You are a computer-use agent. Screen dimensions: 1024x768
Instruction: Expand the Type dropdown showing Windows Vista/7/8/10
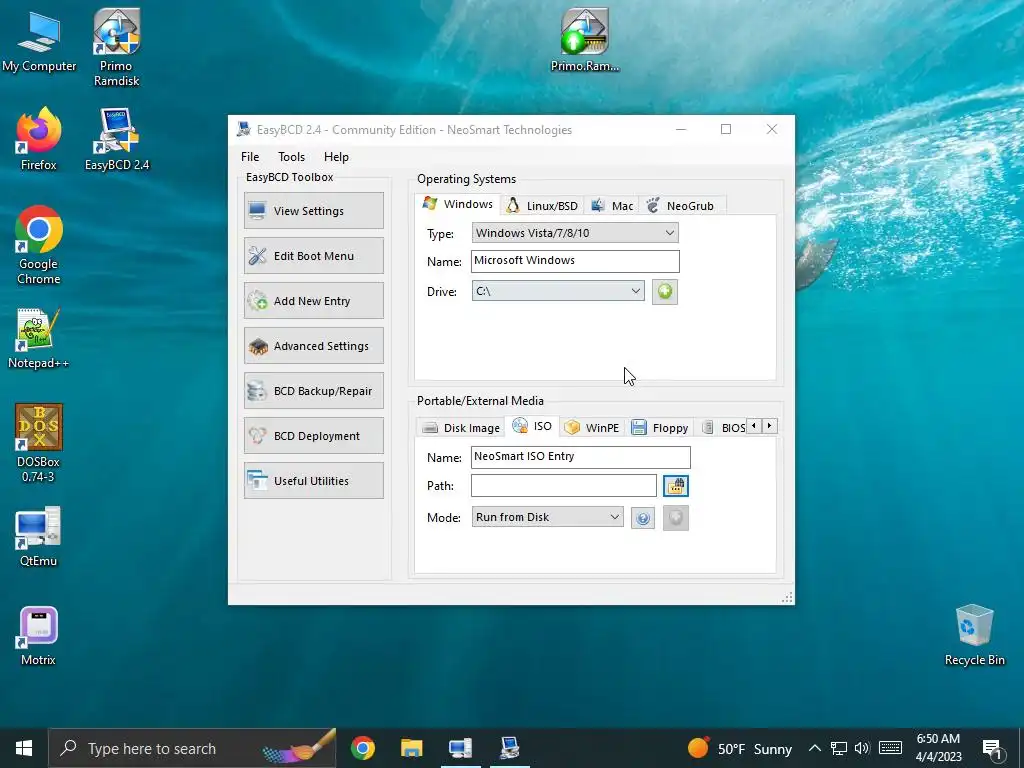[575, 232]
